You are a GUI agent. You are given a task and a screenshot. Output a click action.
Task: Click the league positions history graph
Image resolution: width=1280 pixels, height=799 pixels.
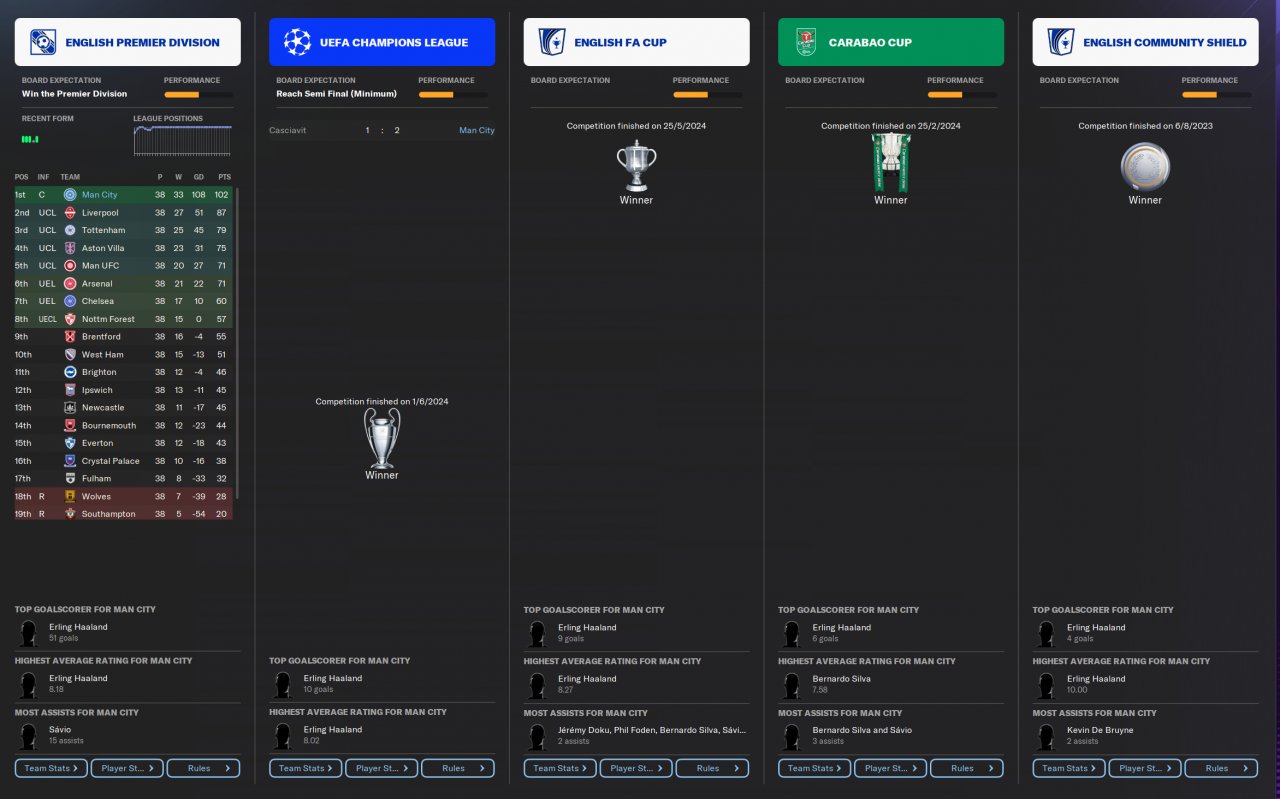(182, 141)
